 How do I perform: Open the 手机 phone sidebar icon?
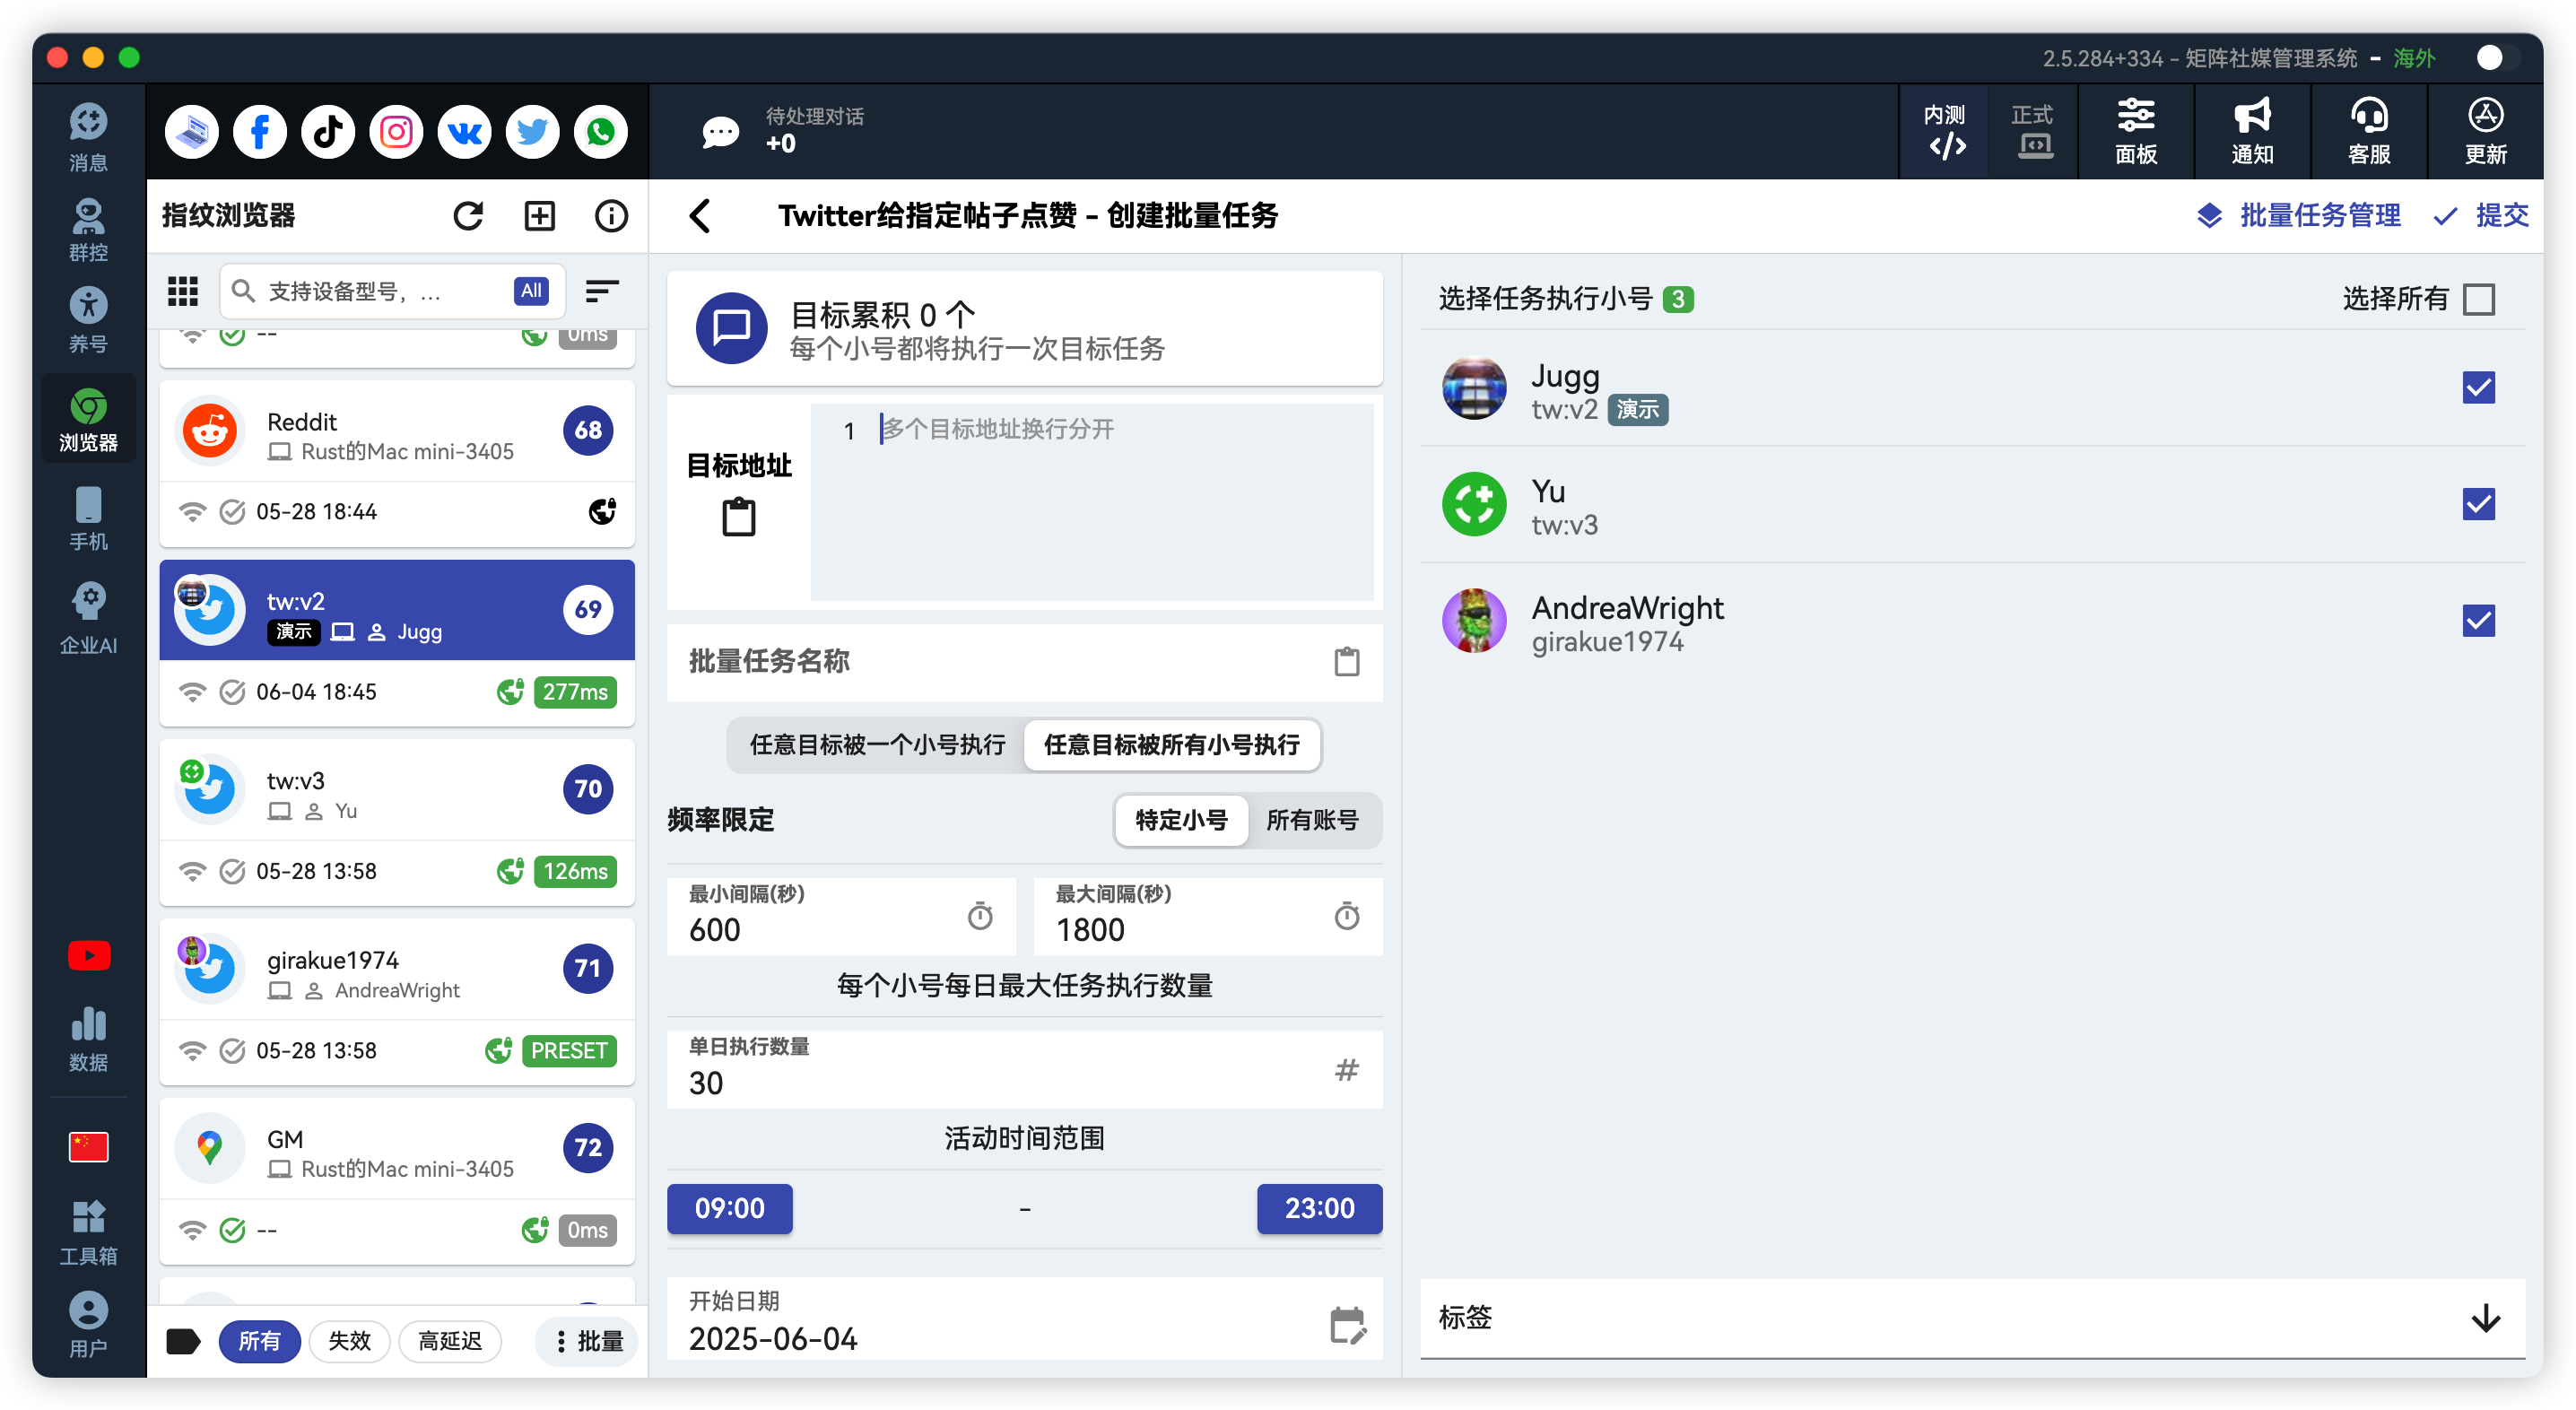88,518
